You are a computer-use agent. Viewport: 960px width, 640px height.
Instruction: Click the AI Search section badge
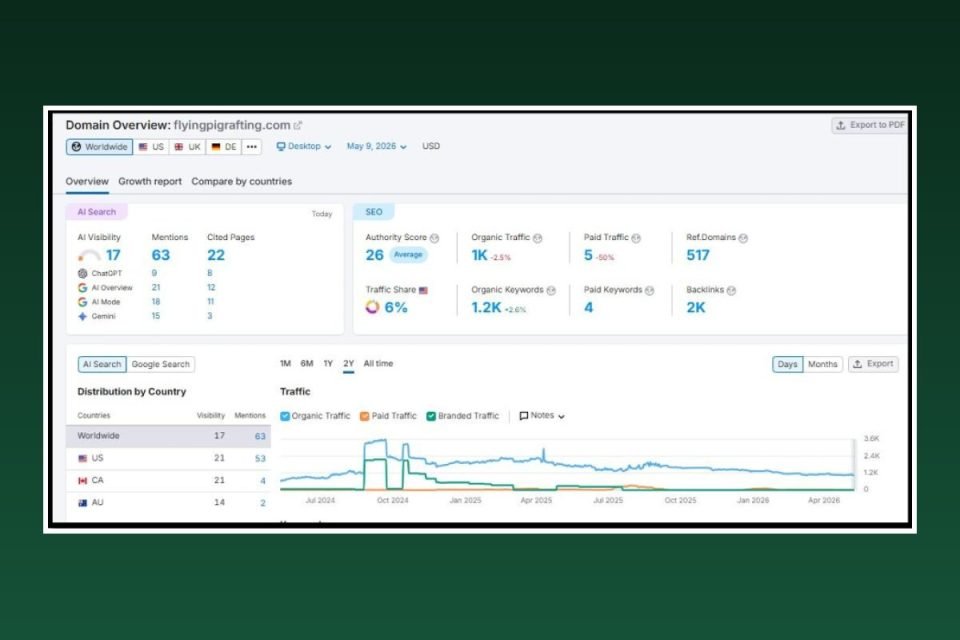pos(97,212)
